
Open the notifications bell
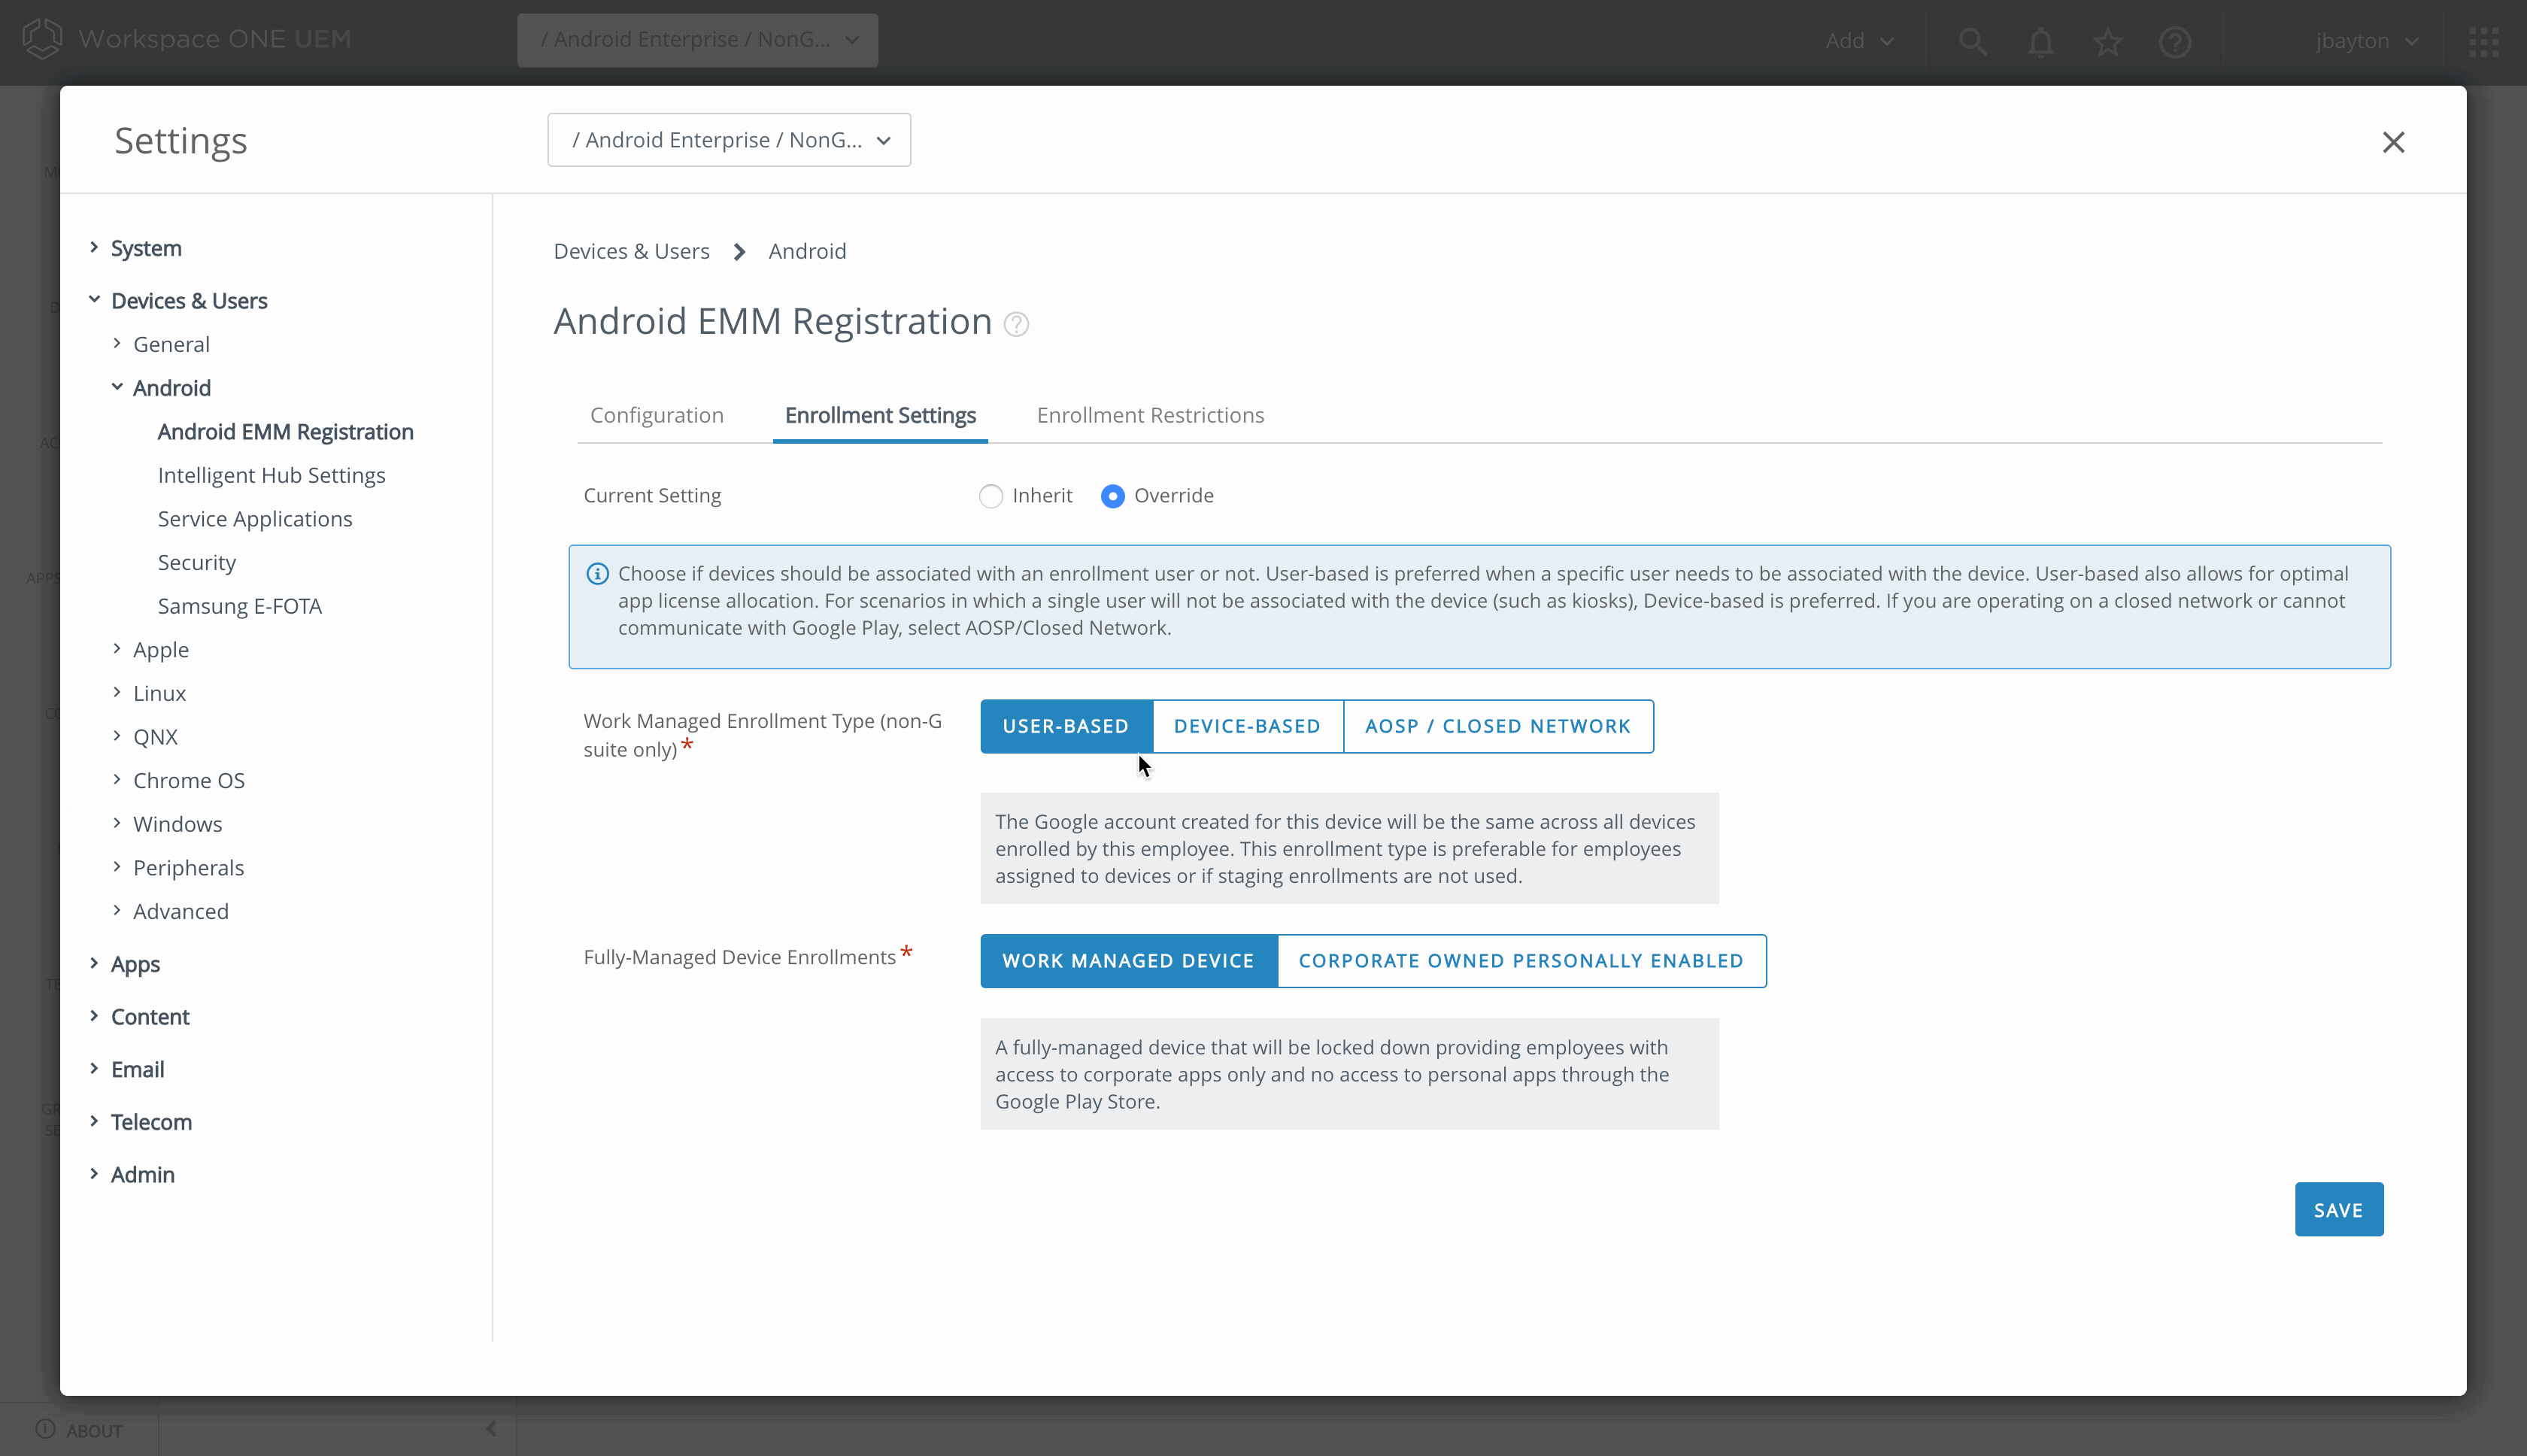[2040, 41]
